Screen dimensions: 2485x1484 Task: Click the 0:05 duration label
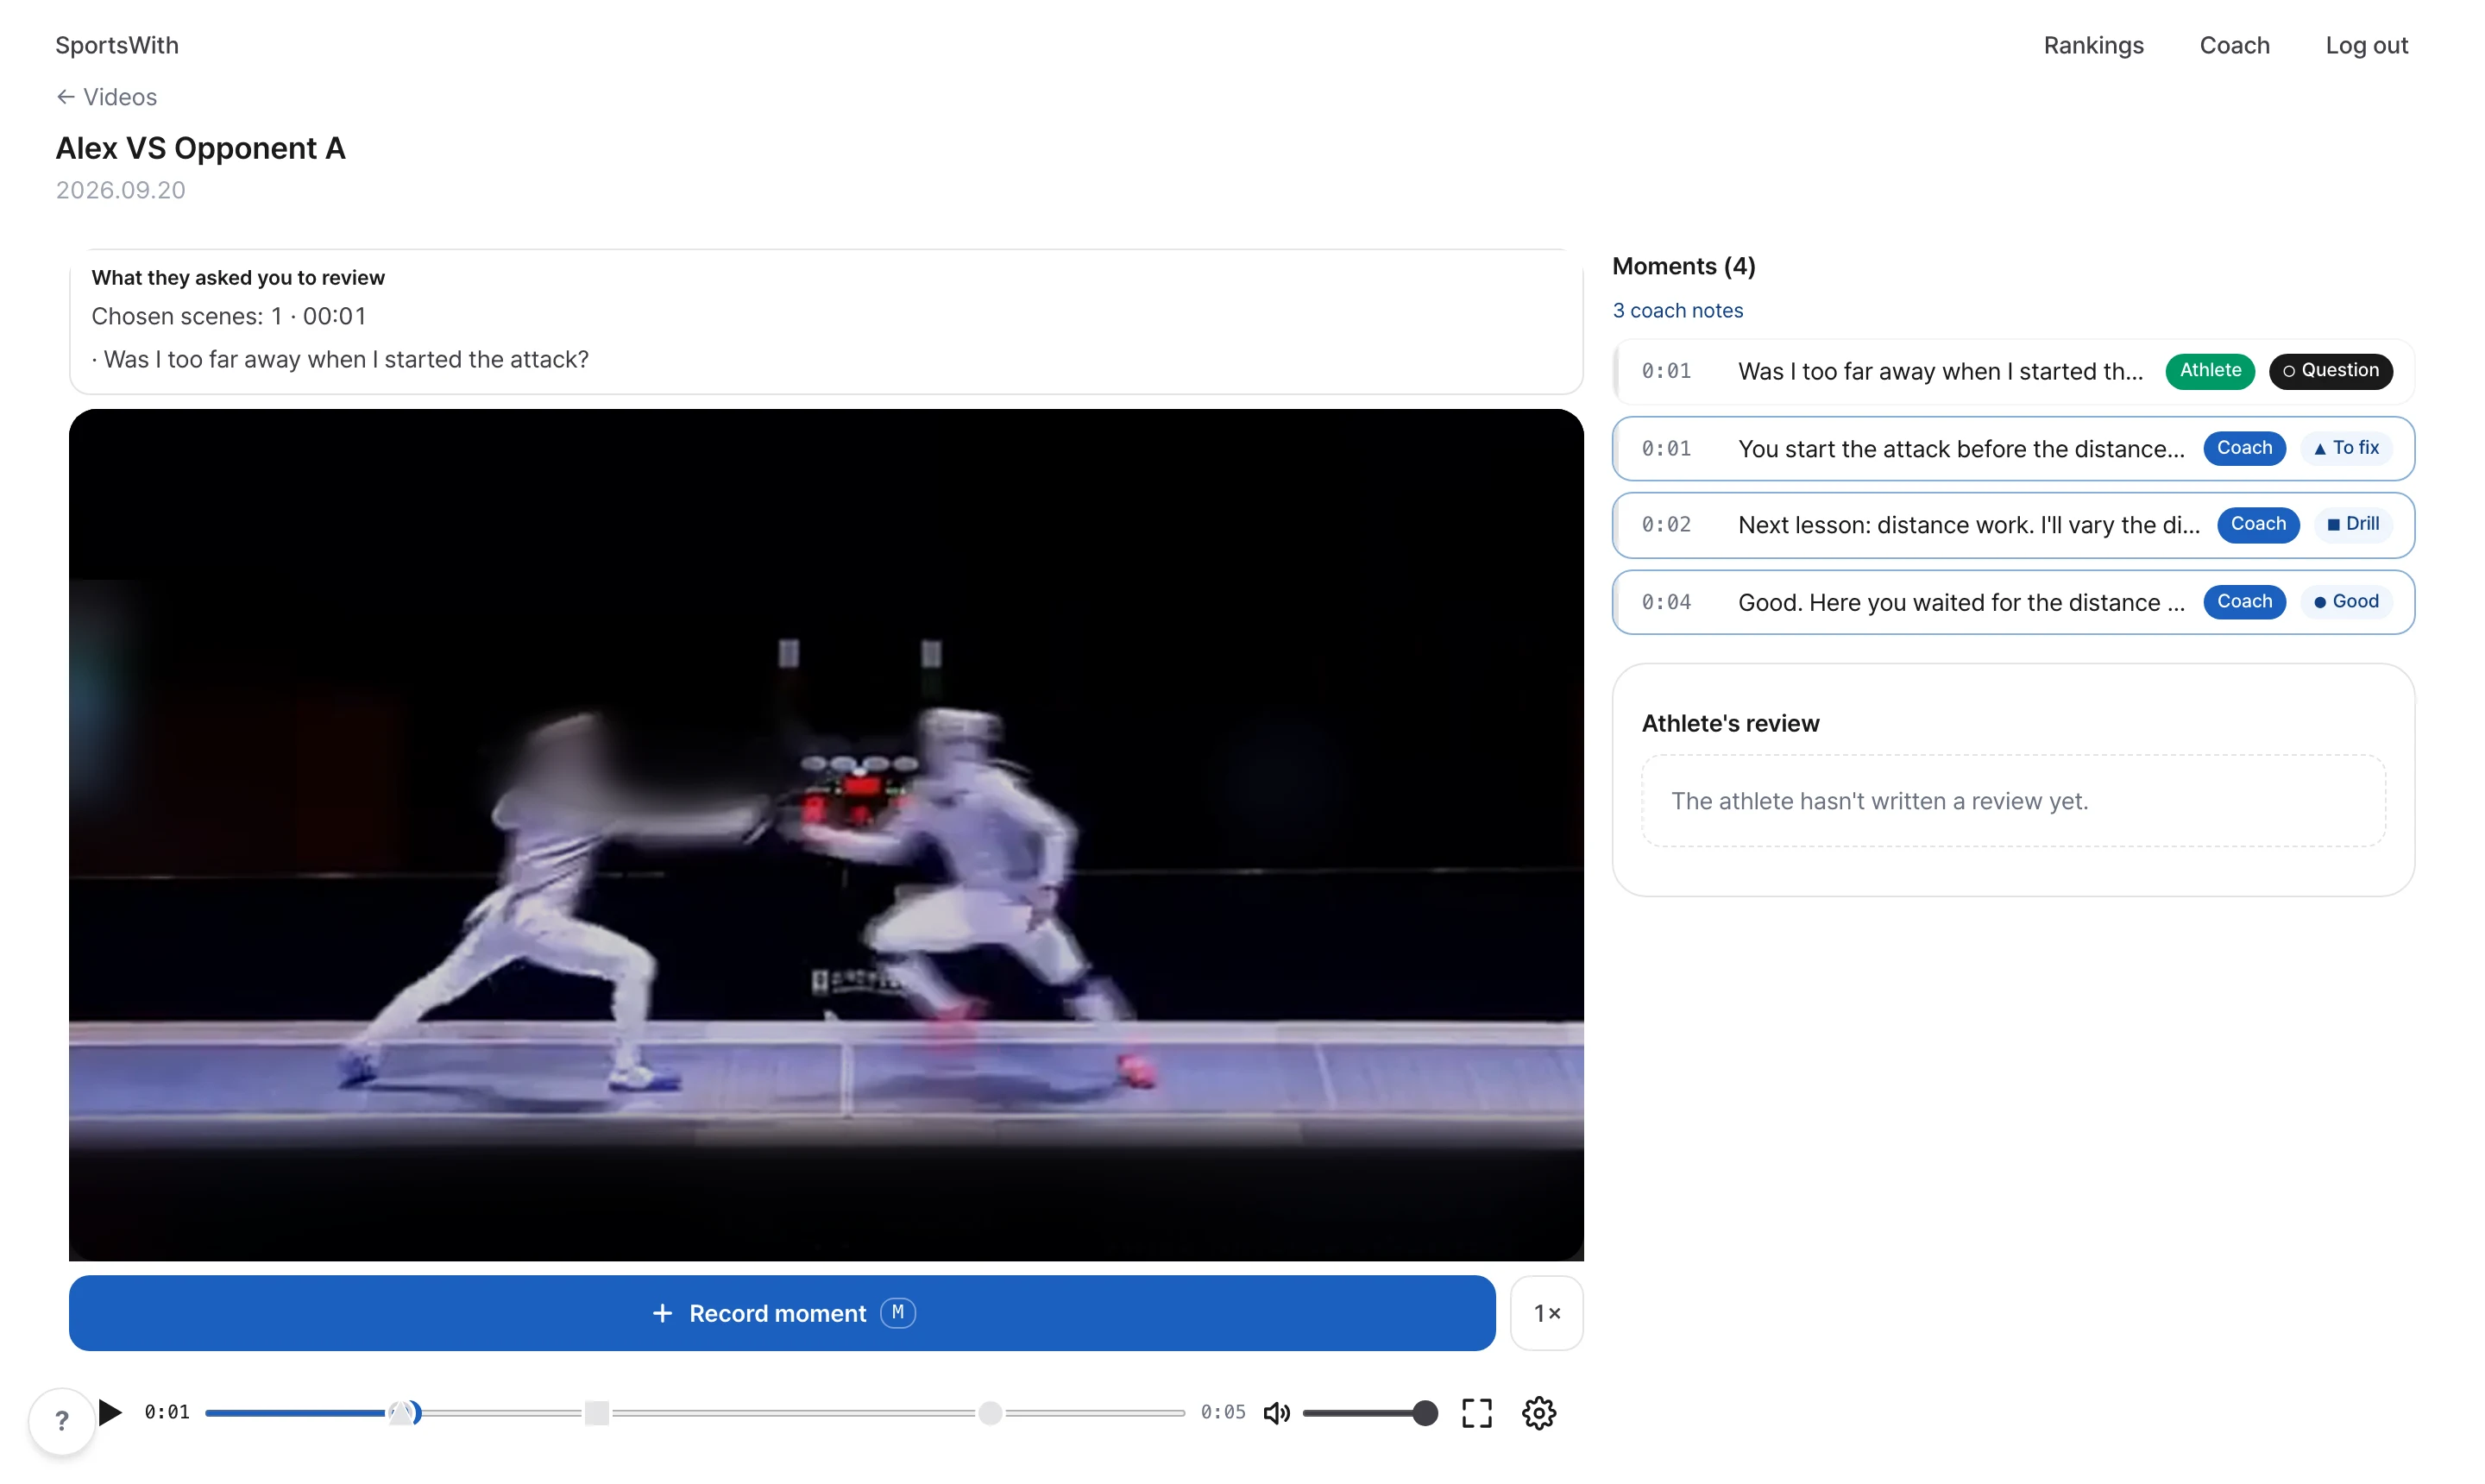pyautogui.click(x=1222, y=1412)
